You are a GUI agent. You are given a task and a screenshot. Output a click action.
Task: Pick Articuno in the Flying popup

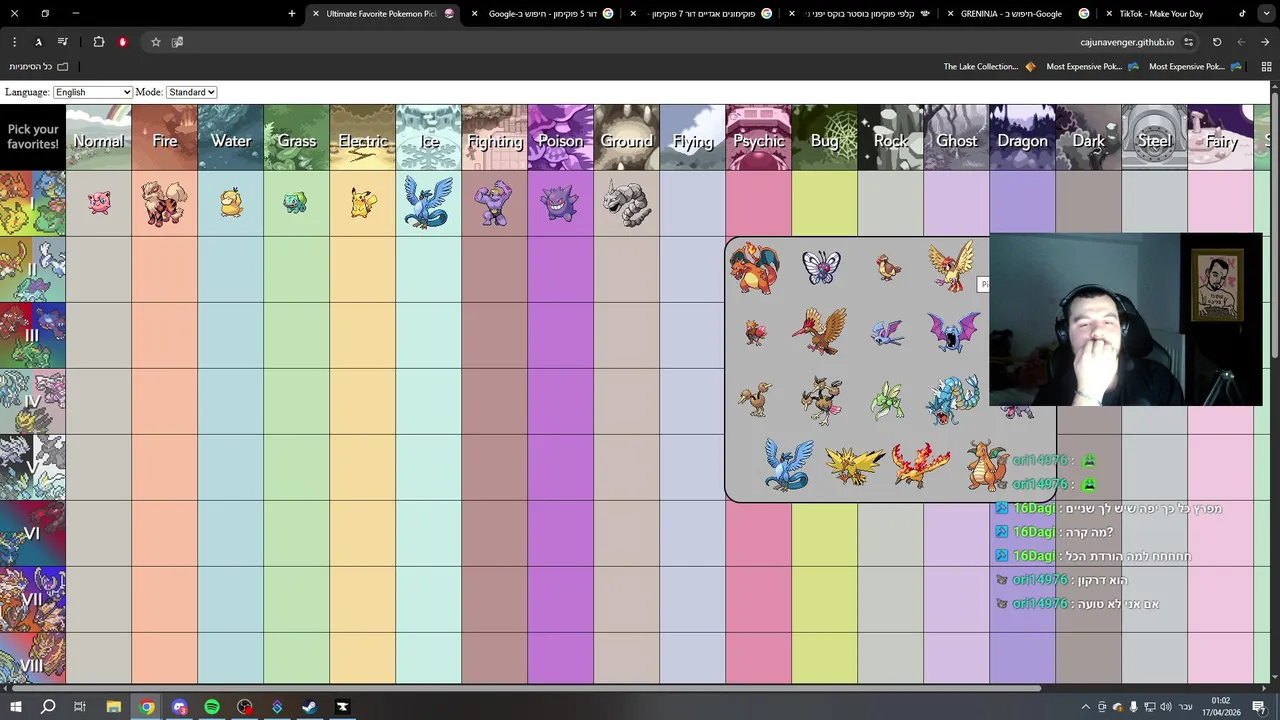tap(789, 465)
